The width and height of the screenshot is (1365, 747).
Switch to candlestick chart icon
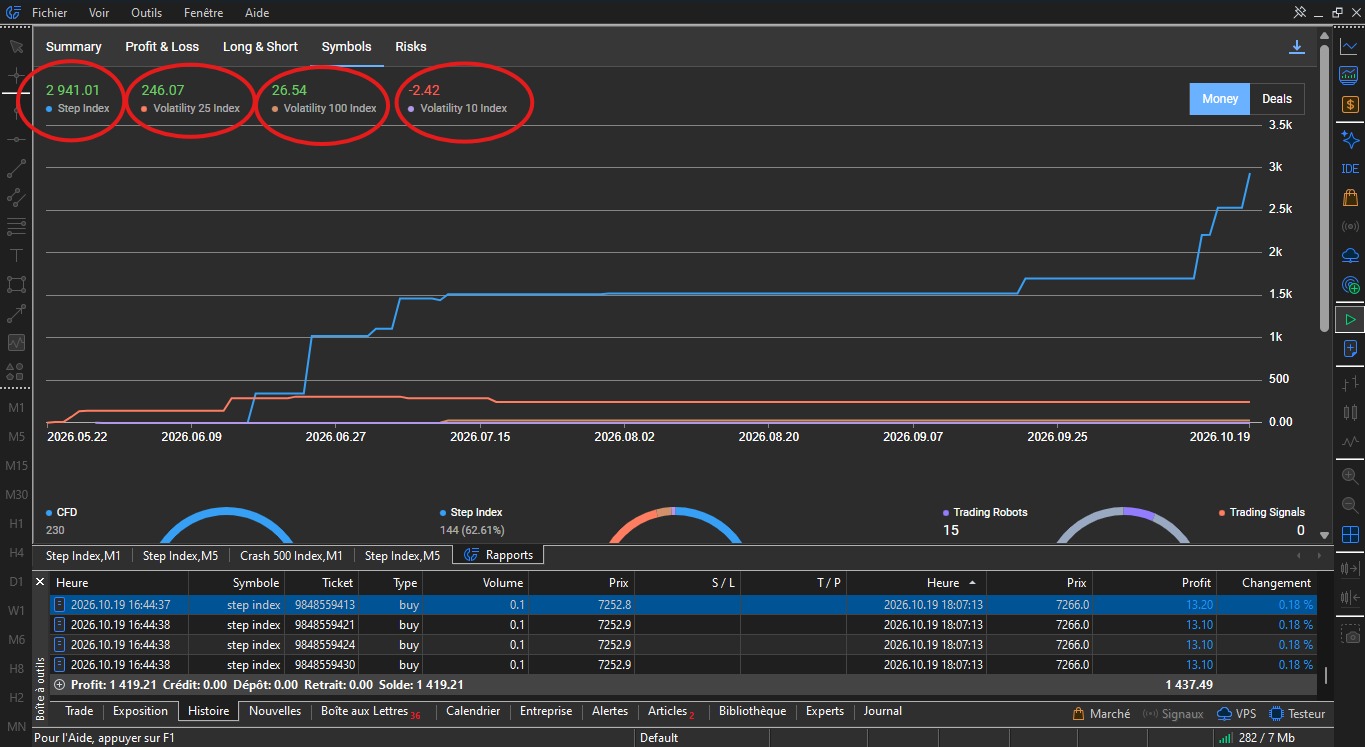pyautogui.click(x=1350, y=412)
